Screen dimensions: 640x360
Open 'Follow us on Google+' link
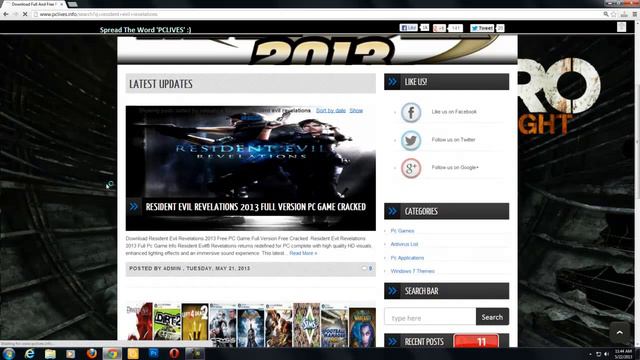(x=455, y=167)
